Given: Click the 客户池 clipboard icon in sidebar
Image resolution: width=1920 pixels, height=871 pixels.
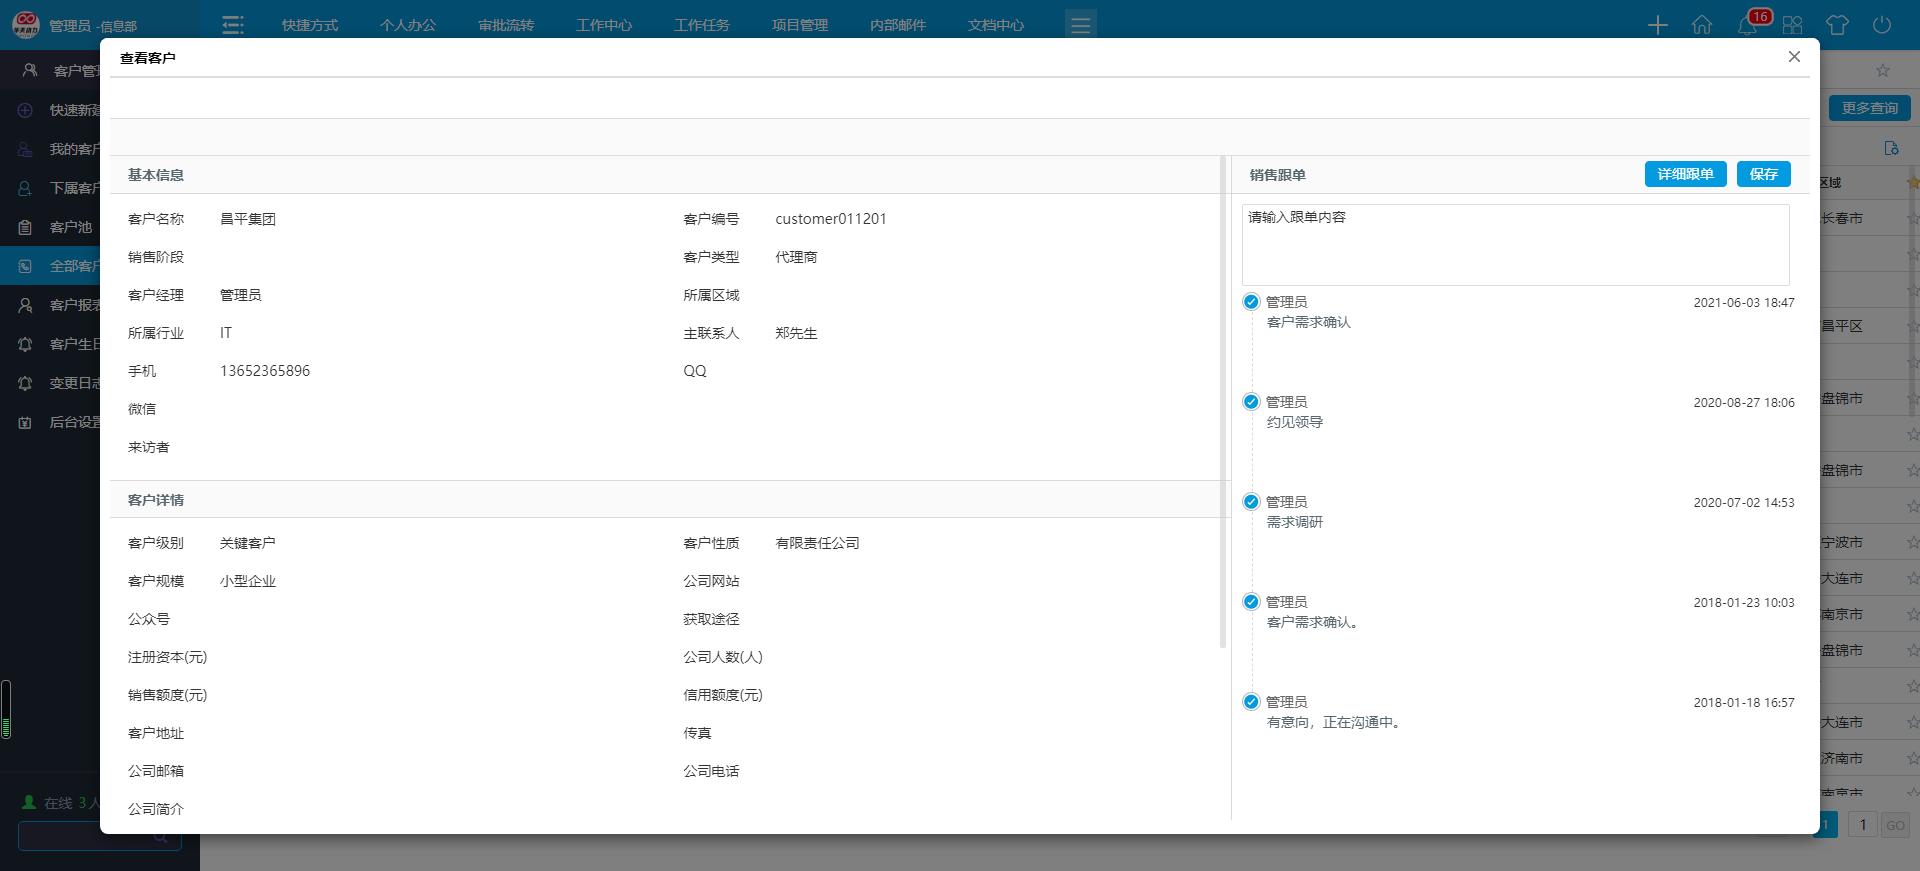Looking at the screenshot, I should click(x=26, y=227).
